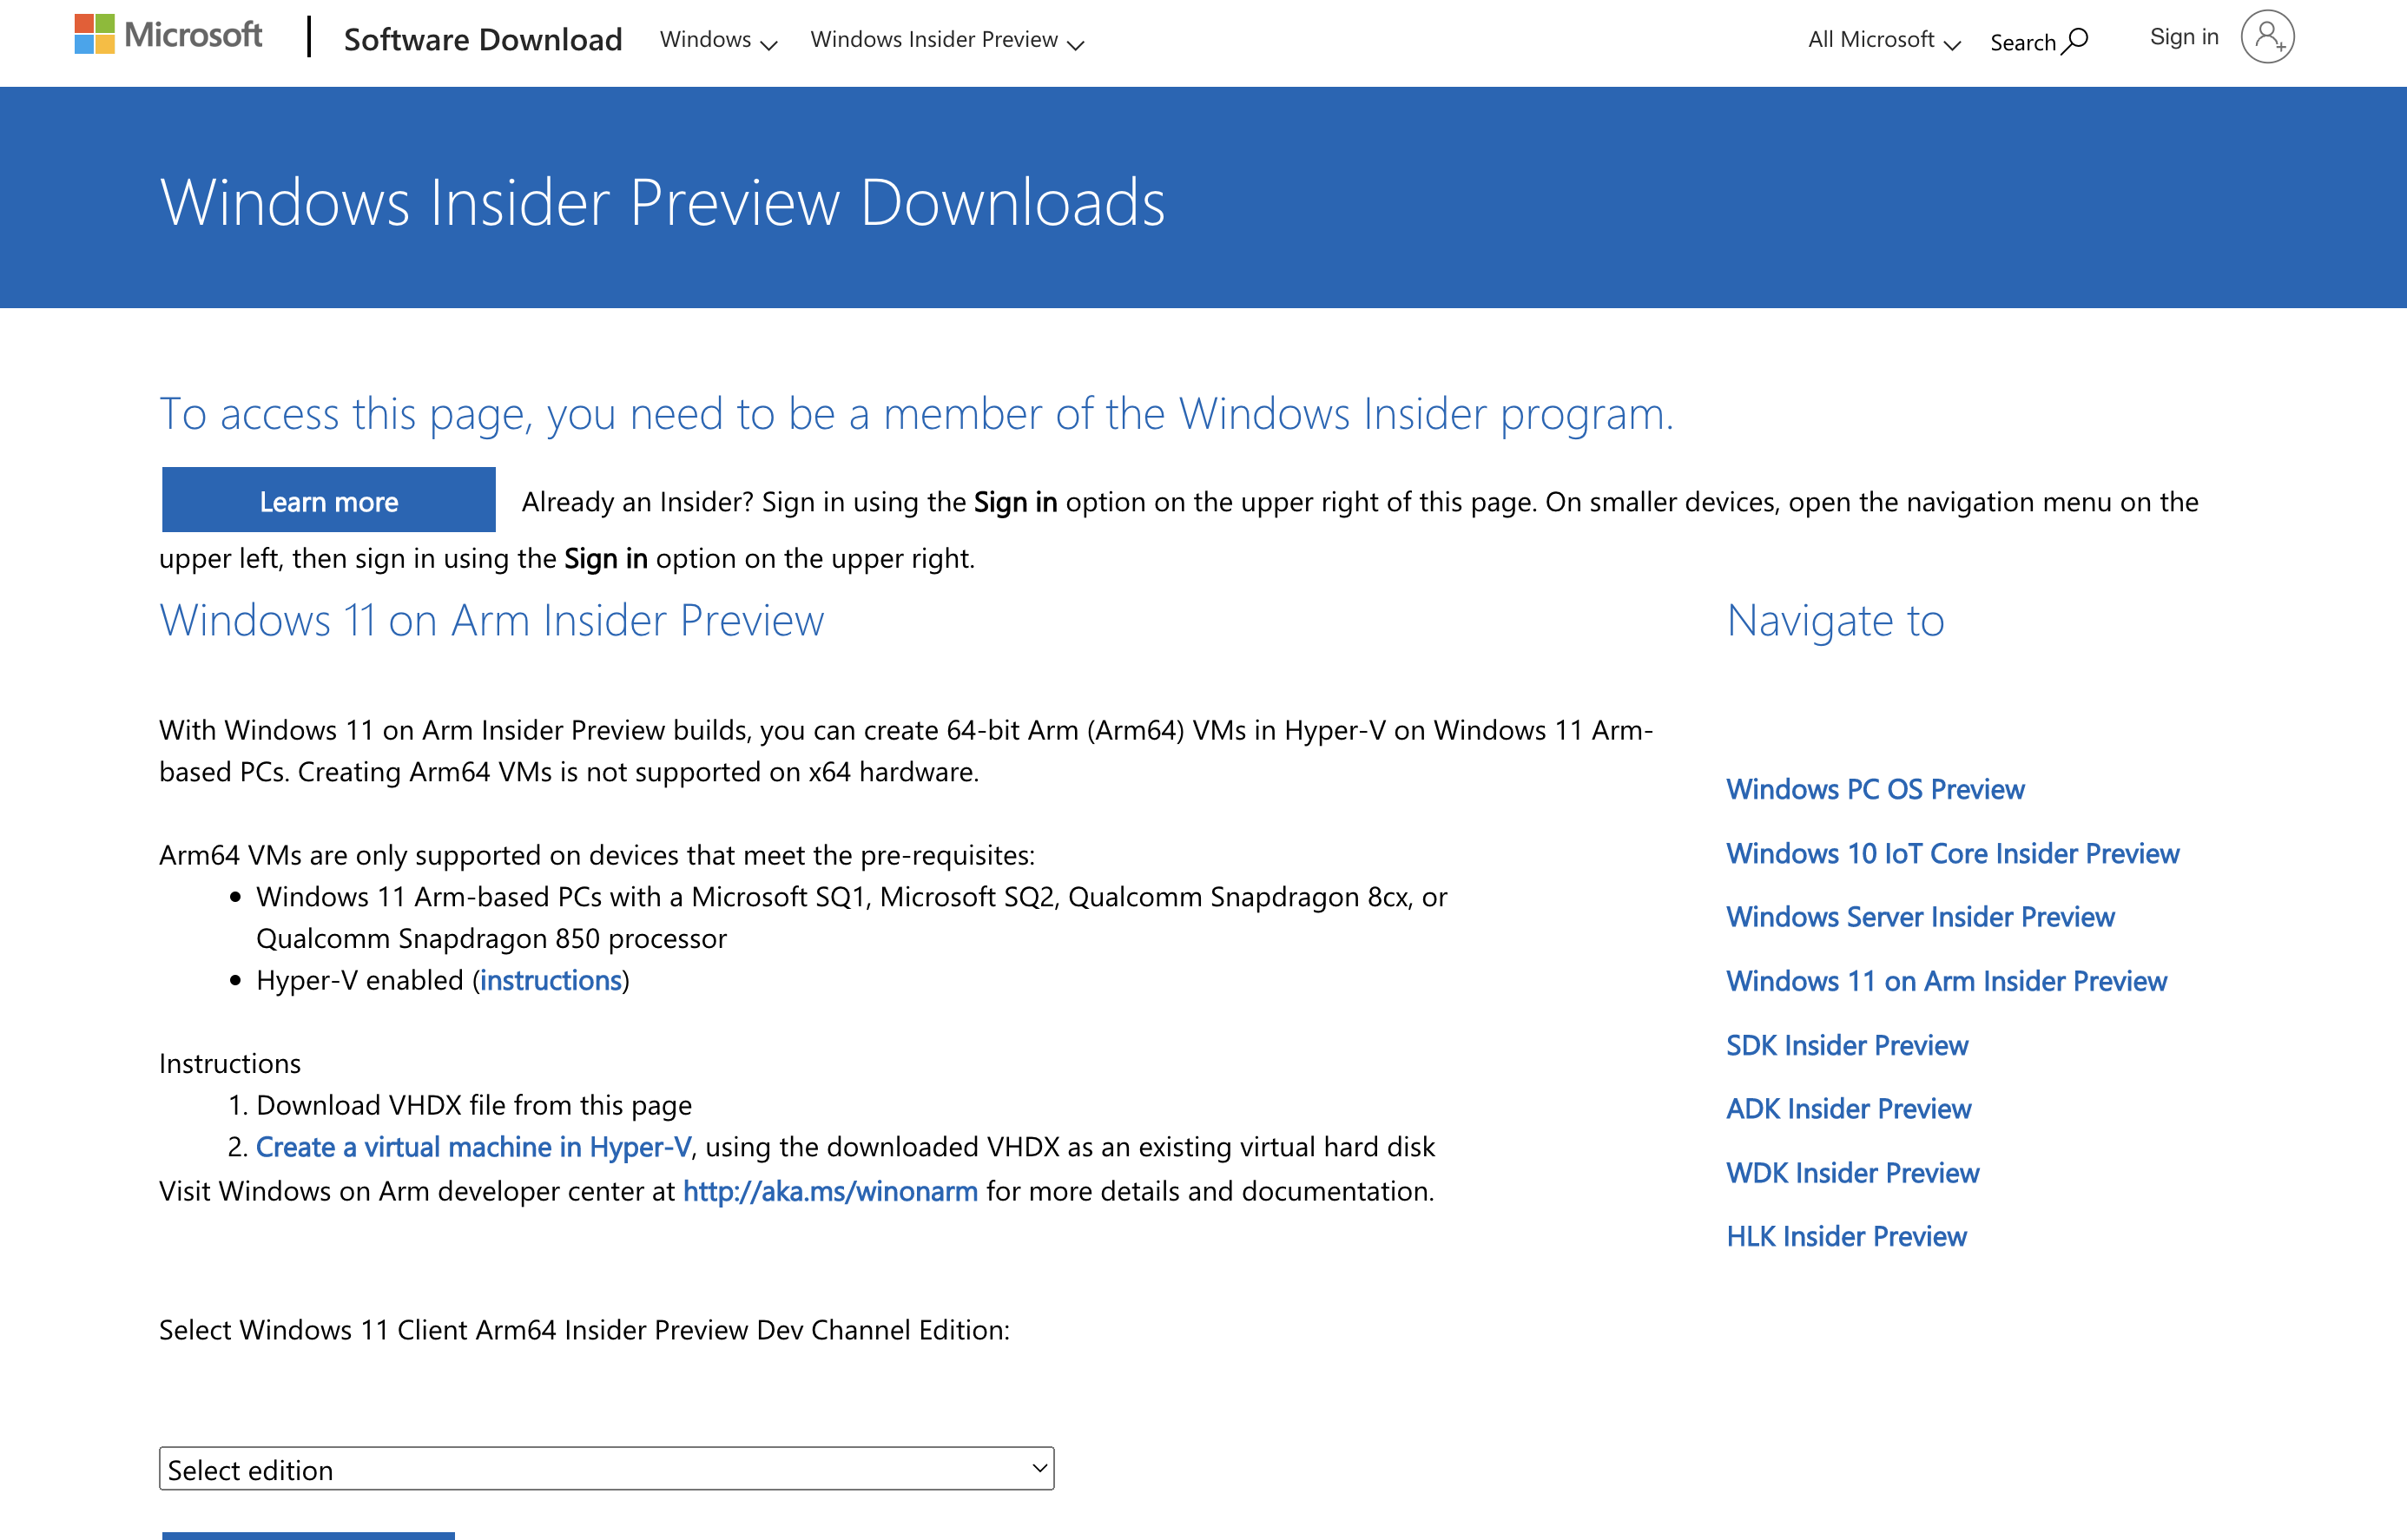Viewport: 2407px width, 1540px height.
Task: Open Windows Server Insider Preview link
Action: [x=1920, y=917]
